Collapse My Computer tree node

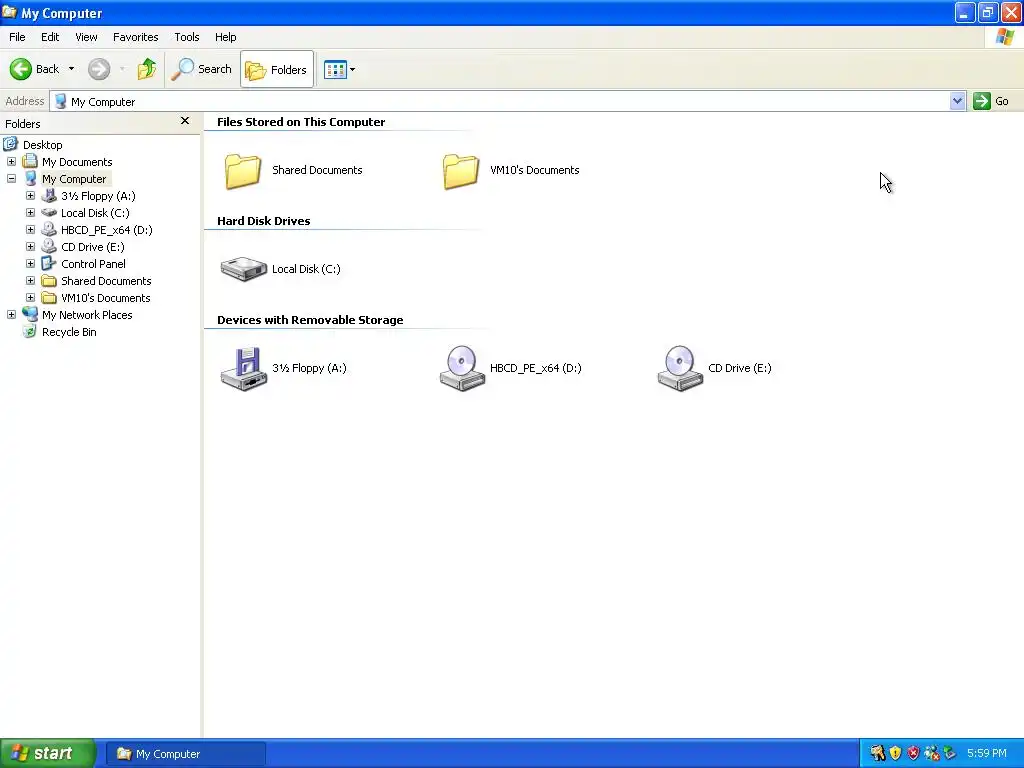[x=11, y=178]
